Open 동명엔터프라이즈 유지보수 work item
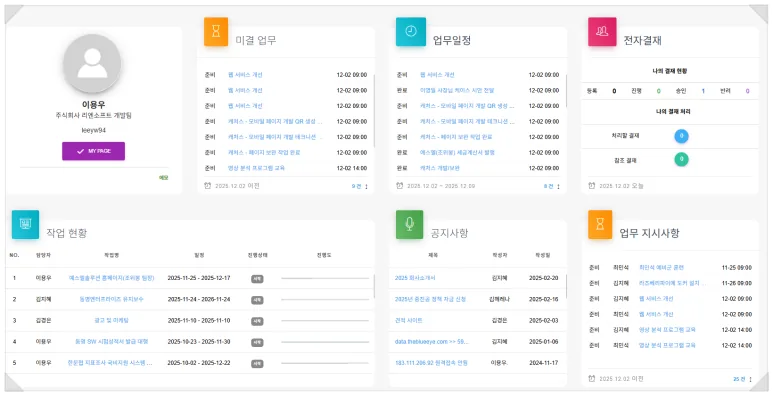Image resolution: width=773 pixels, height=396 pixels. click(x=111, y=299)
